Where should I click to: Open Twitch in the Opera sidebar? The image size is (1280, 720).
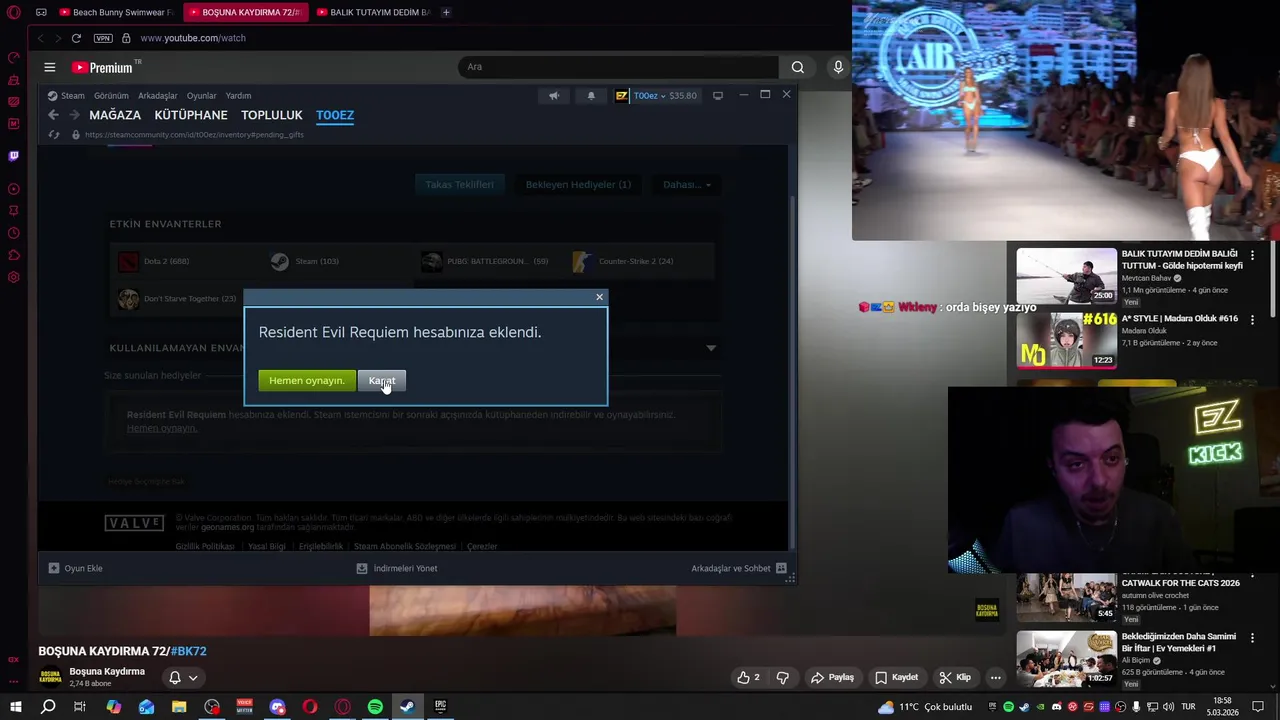[14, 156]
